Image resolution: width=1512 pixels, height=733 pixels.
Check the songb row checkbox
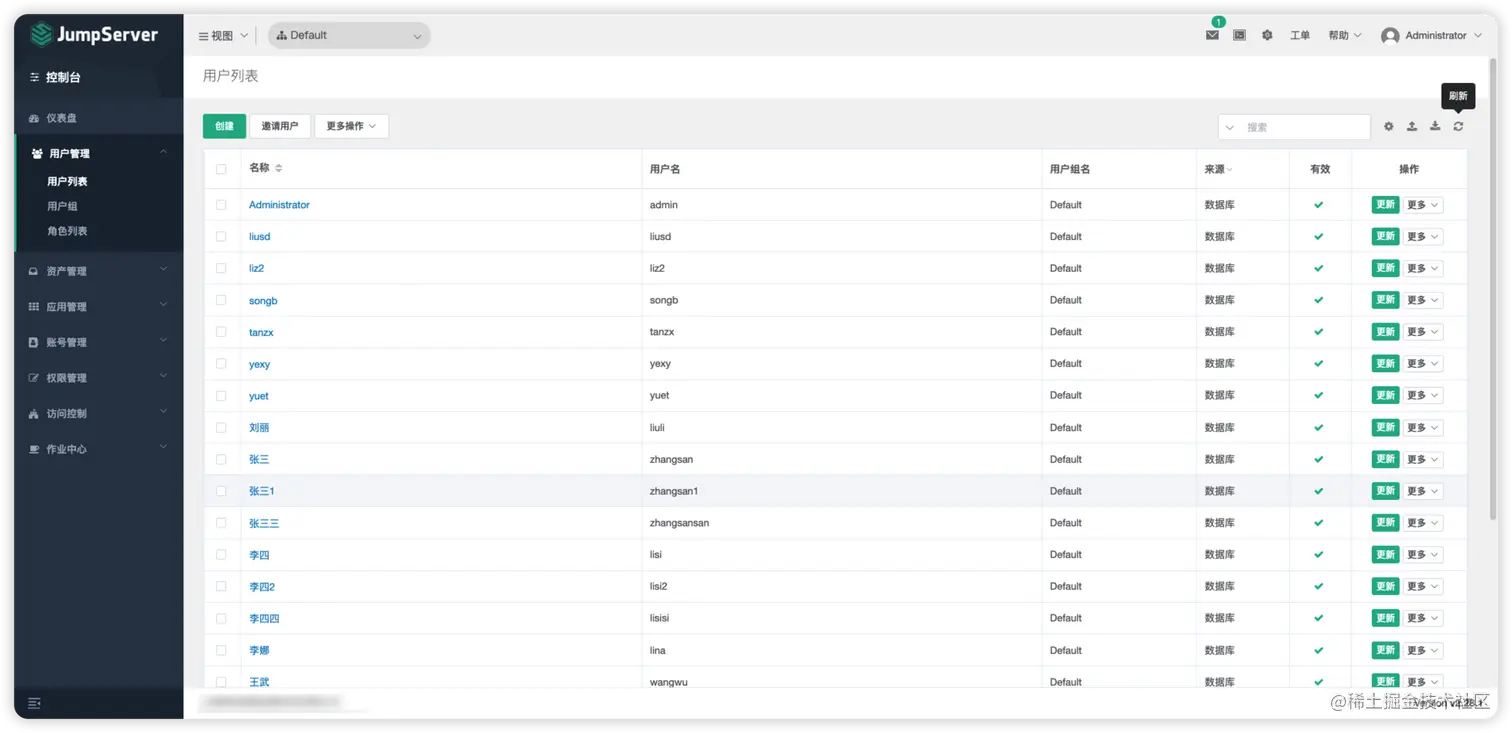point(221,300)
